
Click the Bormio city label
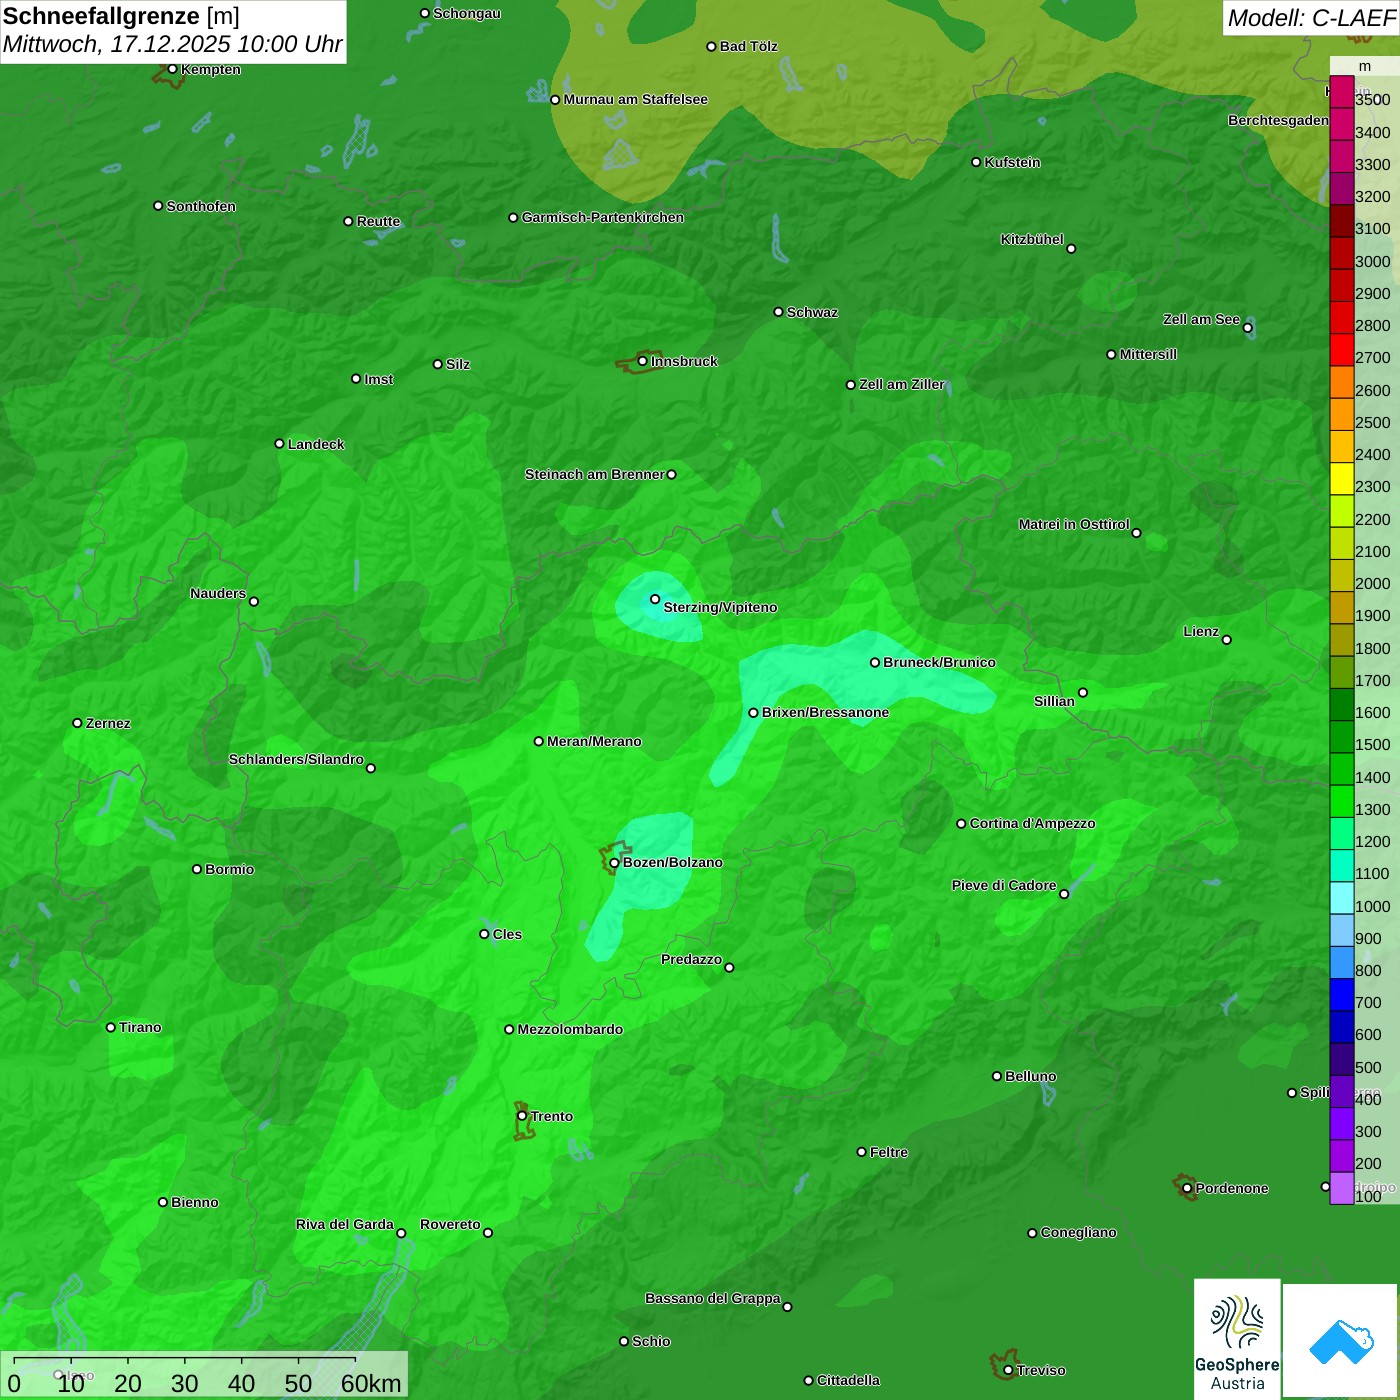230,869
